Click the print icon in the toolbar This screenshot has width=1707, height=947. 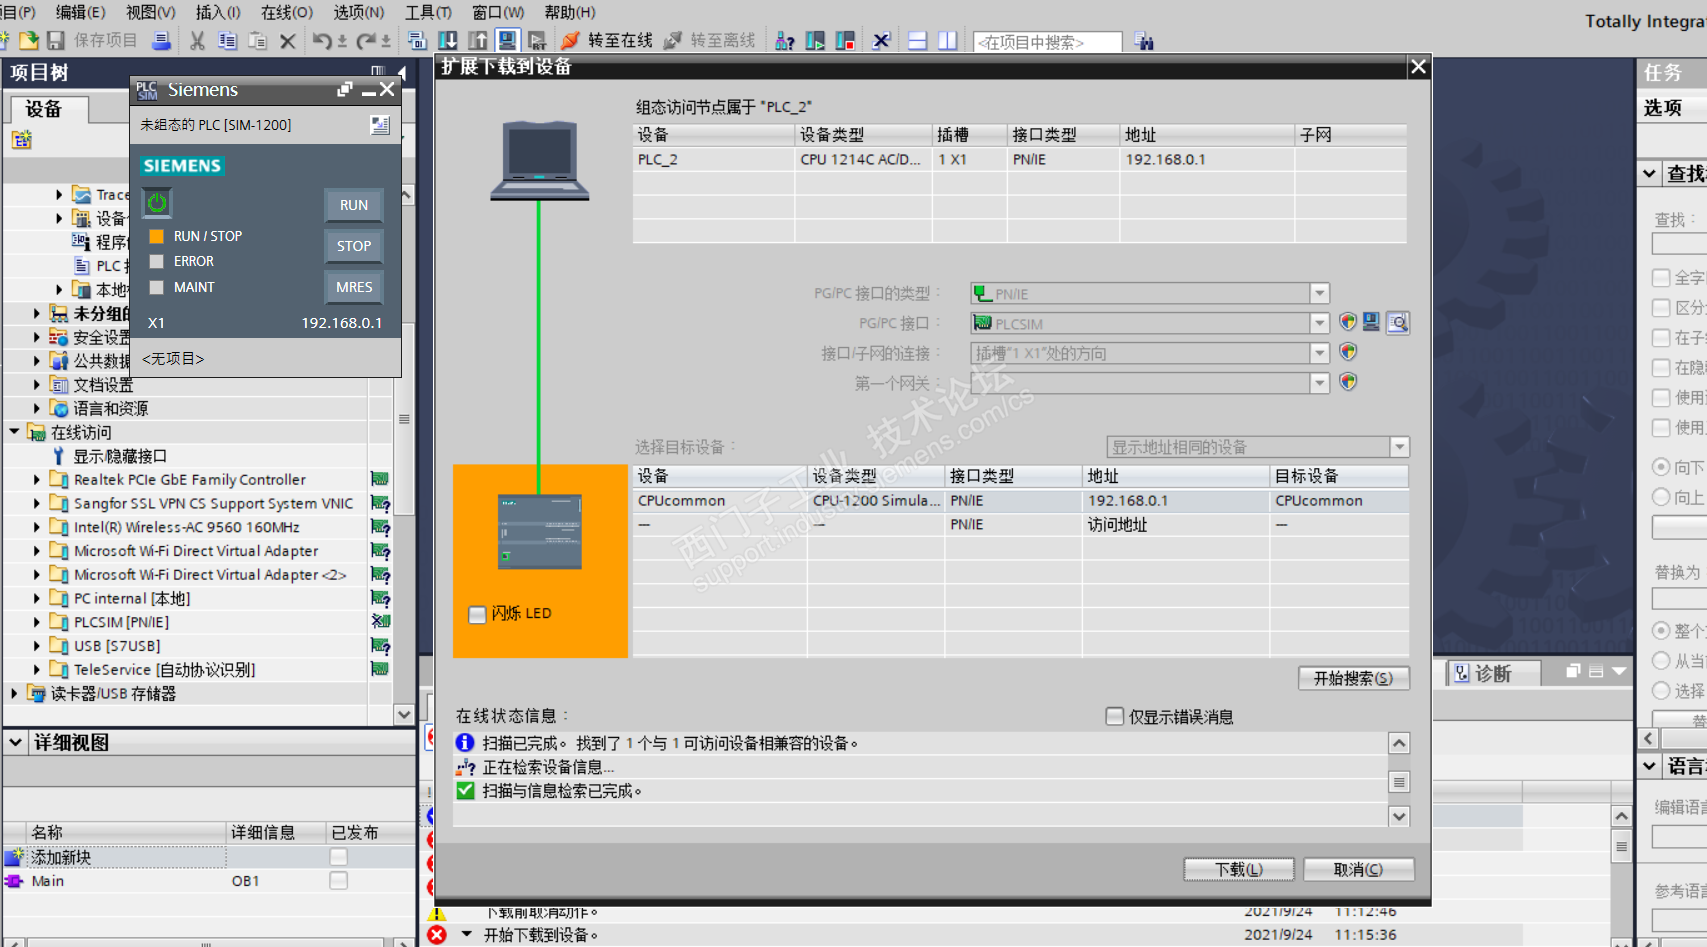pos(160,41)
